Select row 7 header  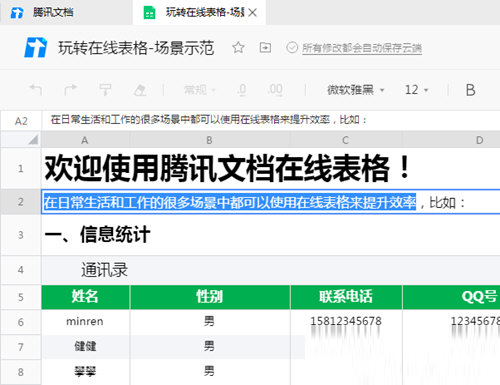(x=21, y=347)
